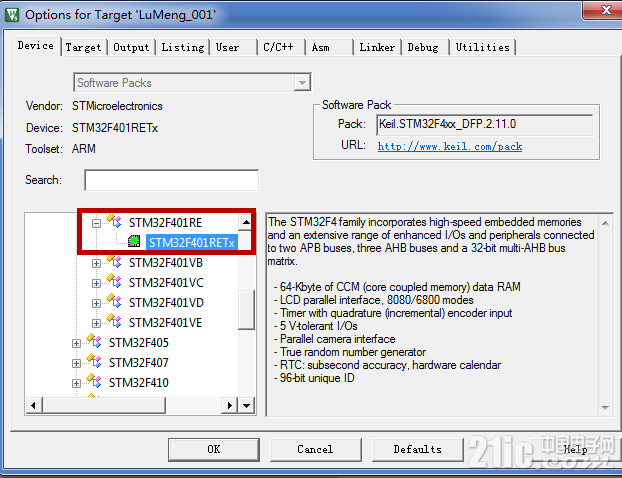
Task: Expand the STM32F405 tree node
Action: point(76,344)
